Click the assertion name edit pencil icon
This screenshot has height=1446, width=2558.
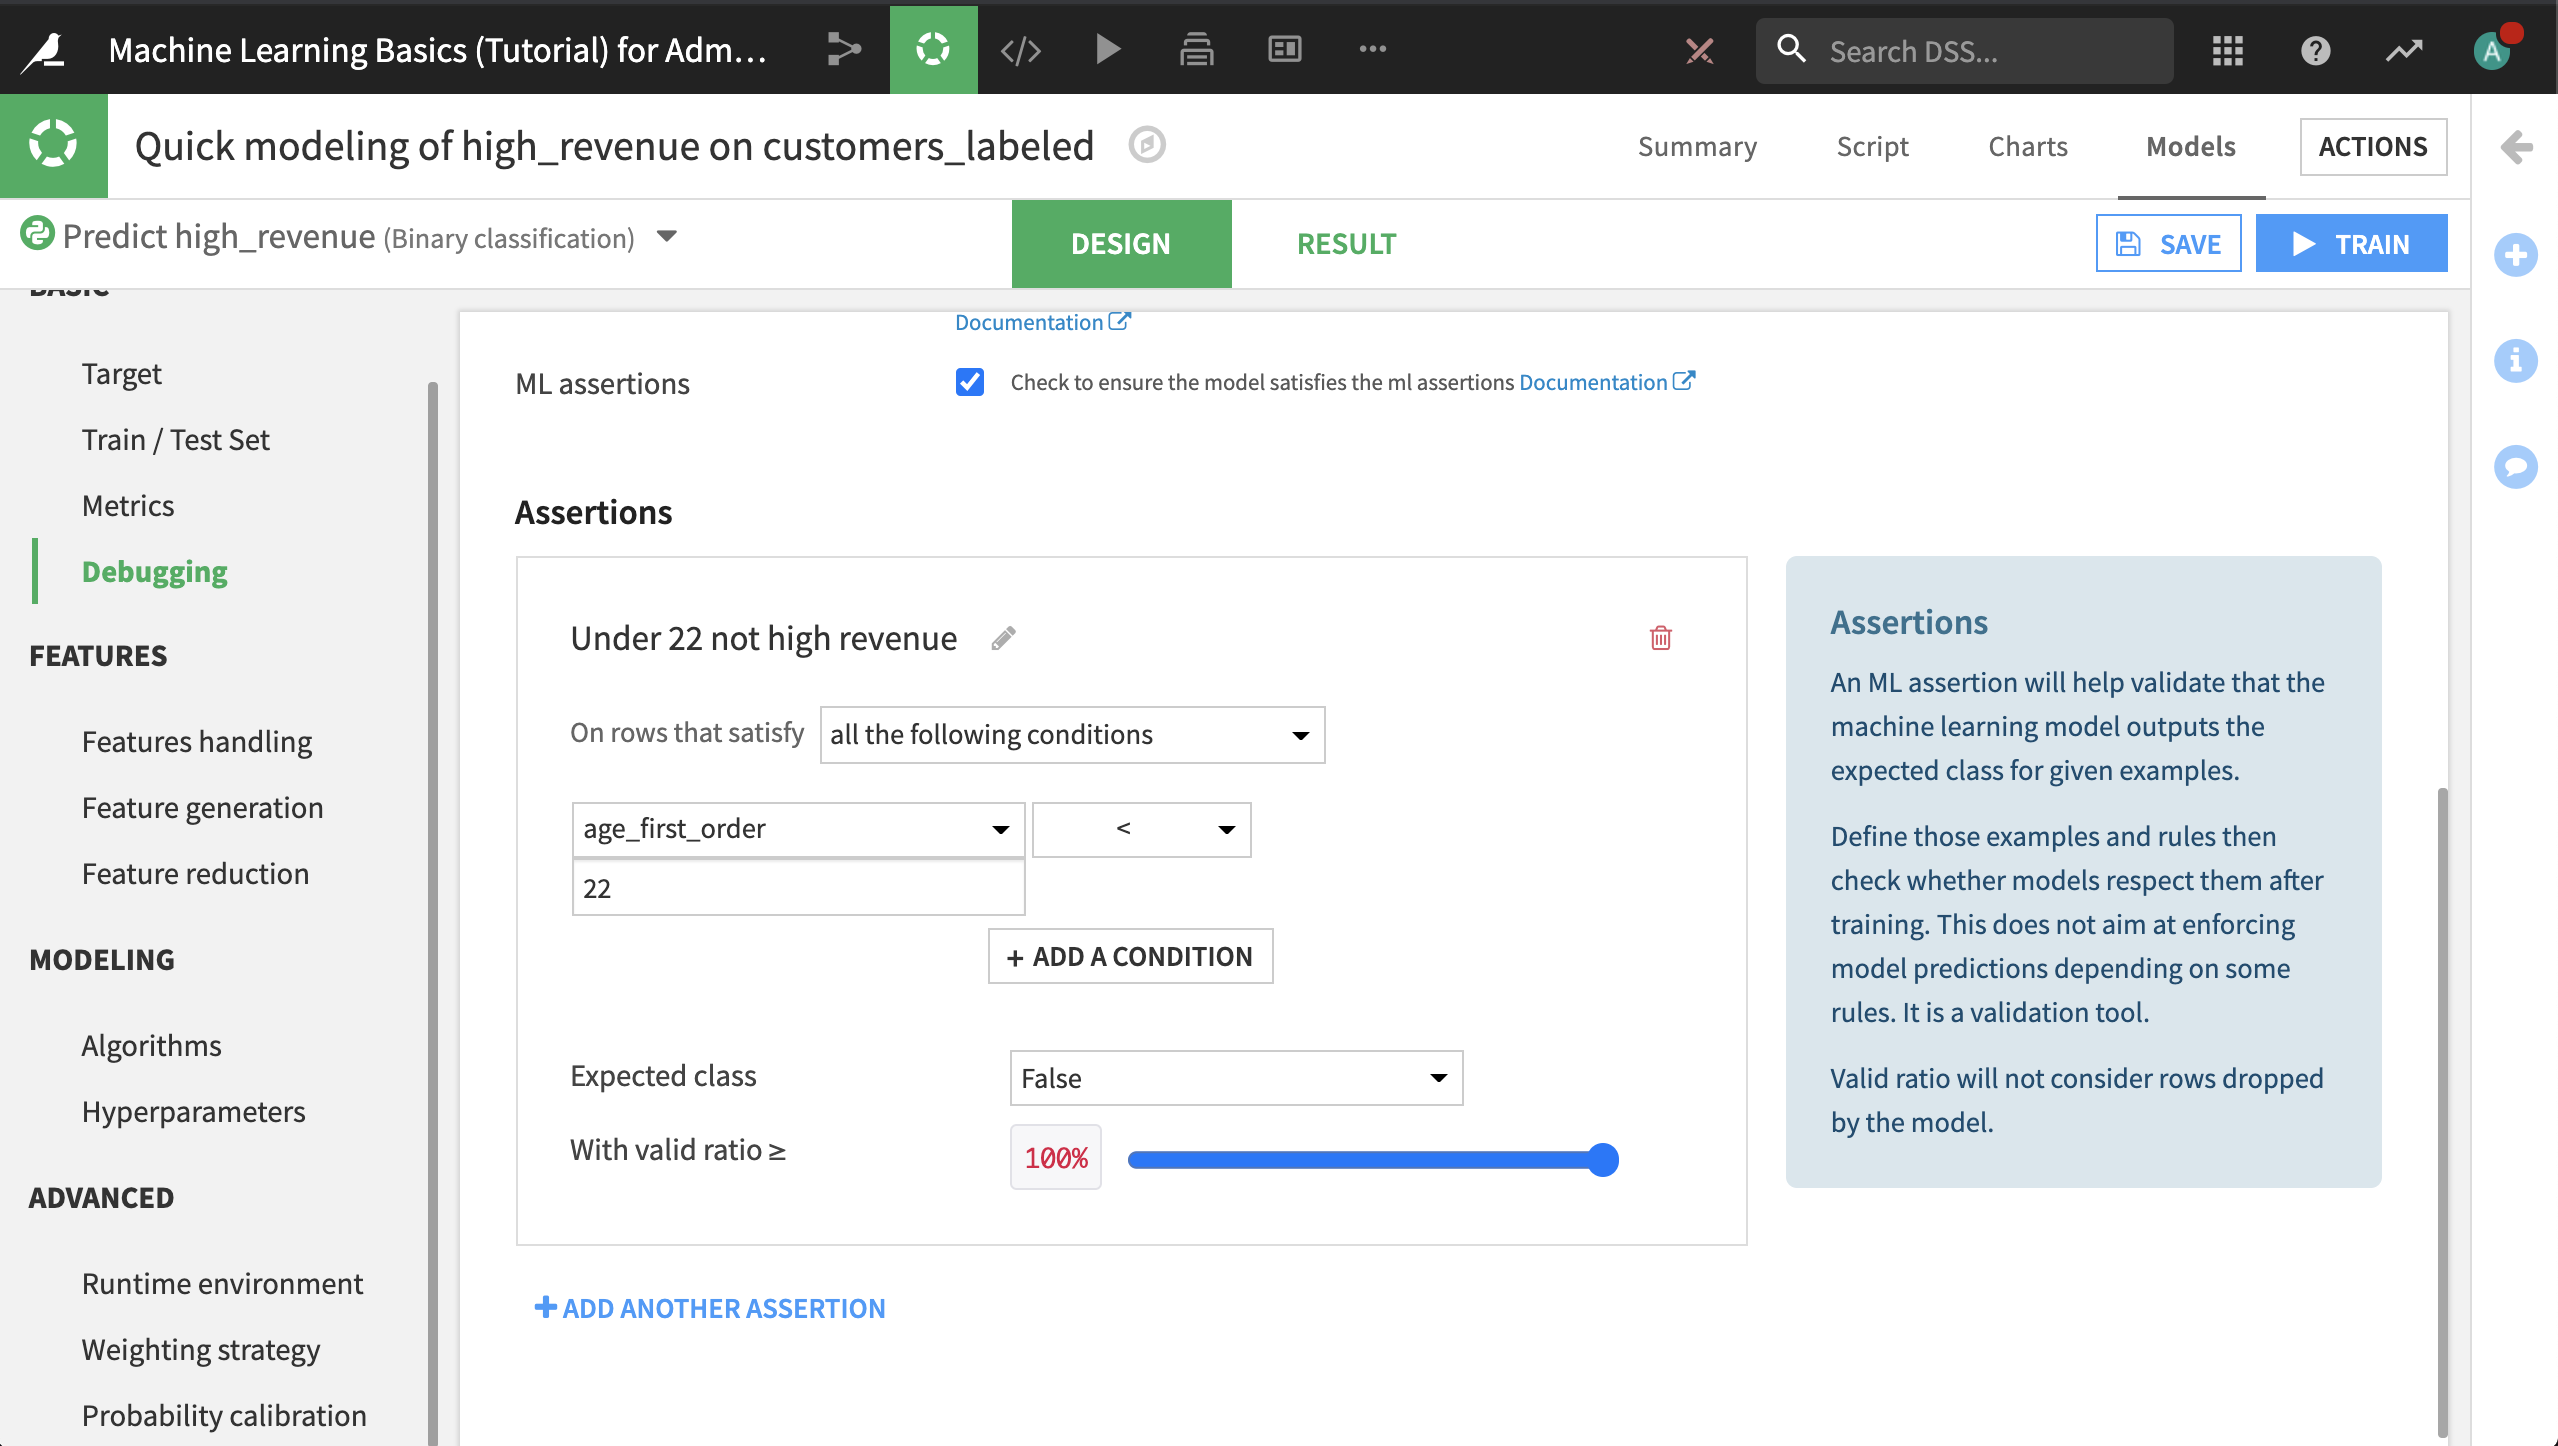pos(1003,636)
